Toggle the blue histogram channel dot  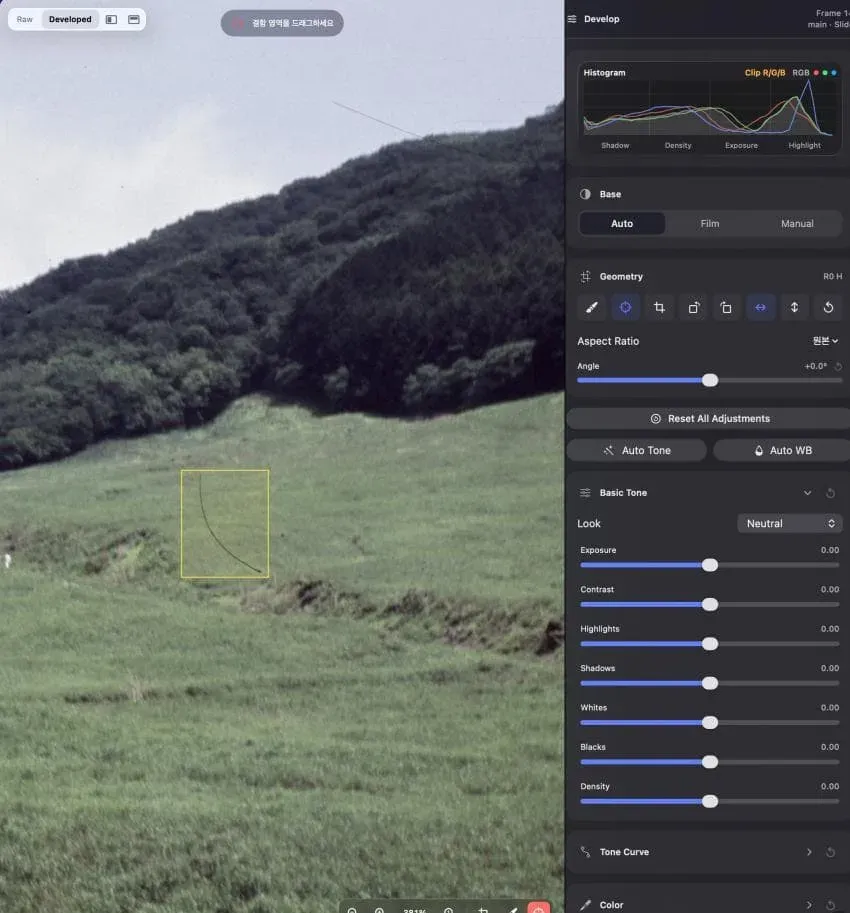[x=834, y=73]
